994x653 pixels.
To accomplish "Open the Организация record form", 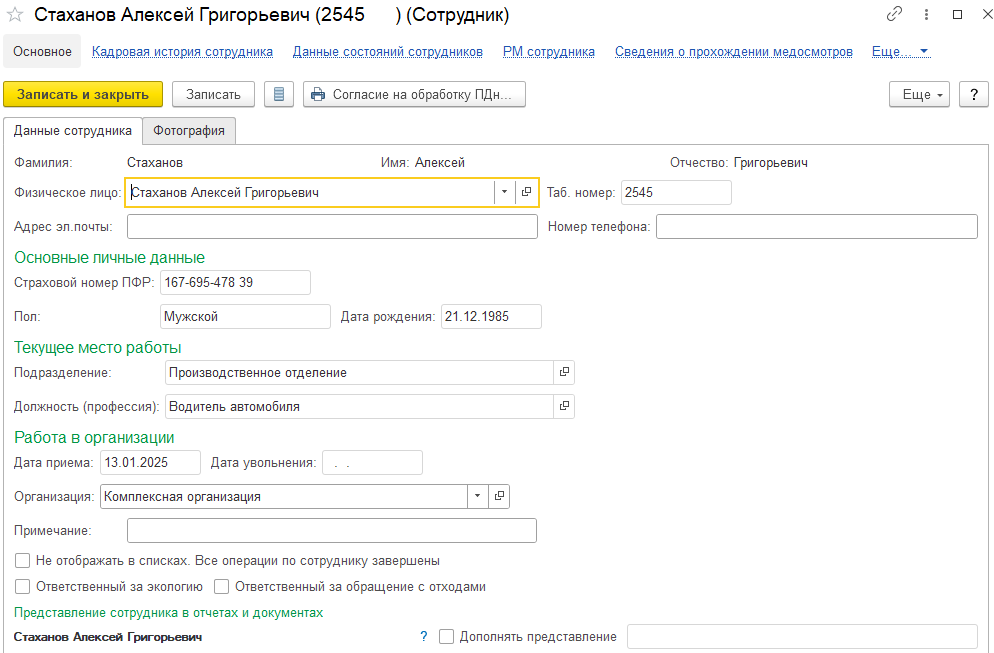I will click(x=499, y=496).
